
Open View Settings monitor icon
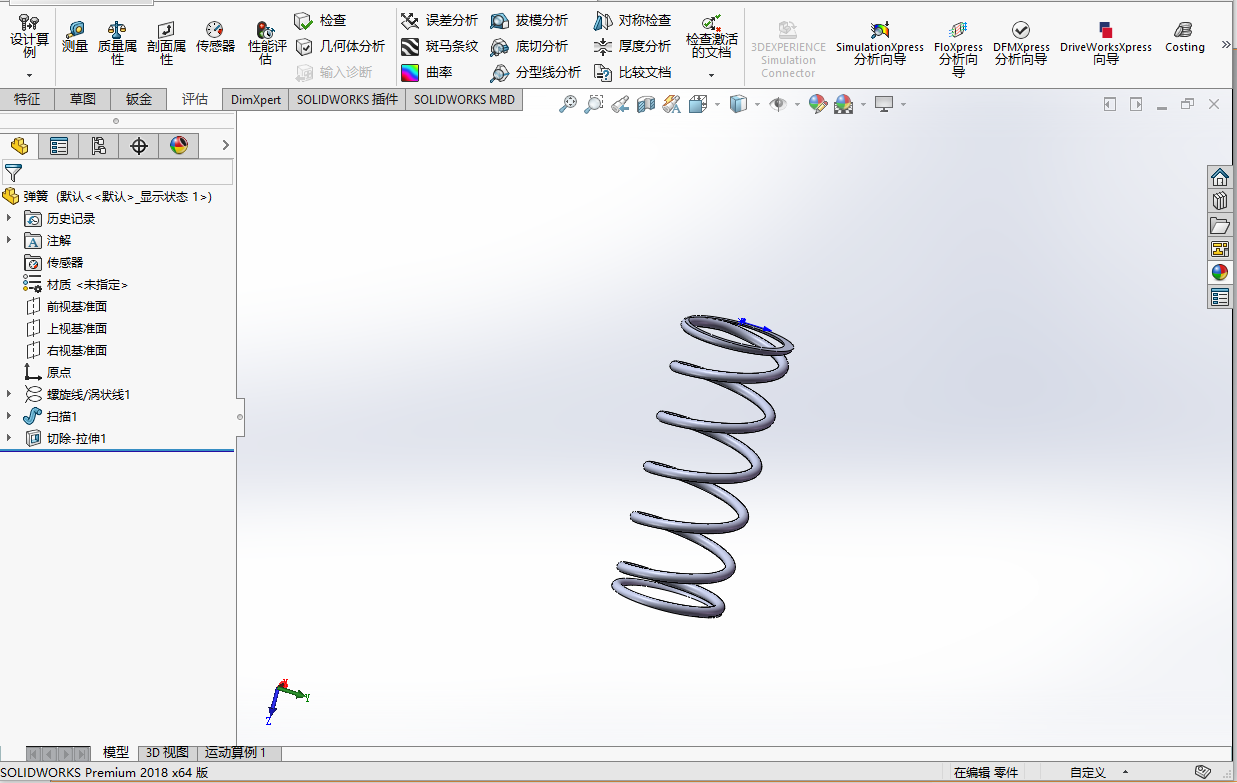(884, 103)
